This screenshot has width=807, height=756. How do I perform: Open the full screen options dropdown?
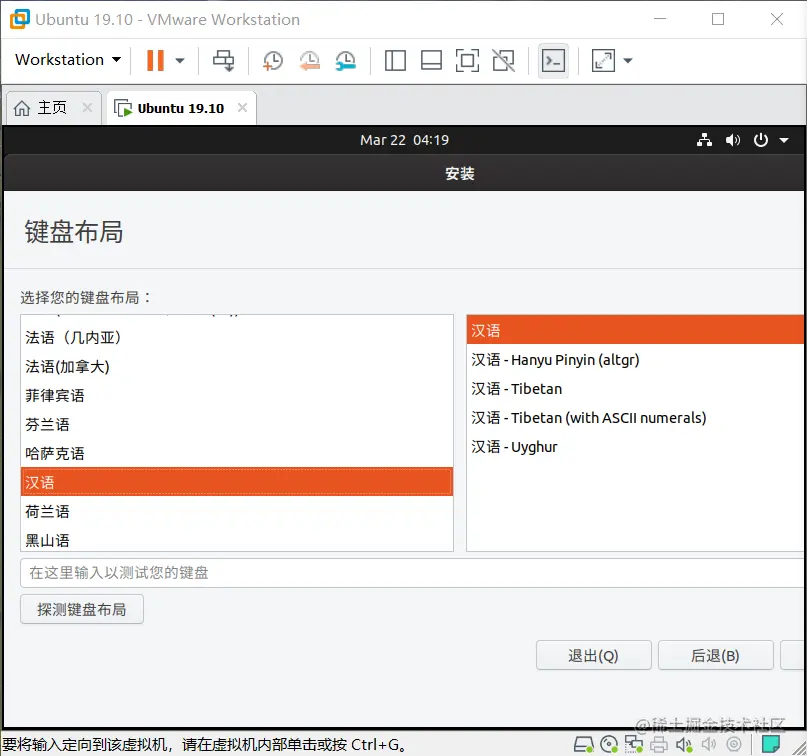click(627, 60)
